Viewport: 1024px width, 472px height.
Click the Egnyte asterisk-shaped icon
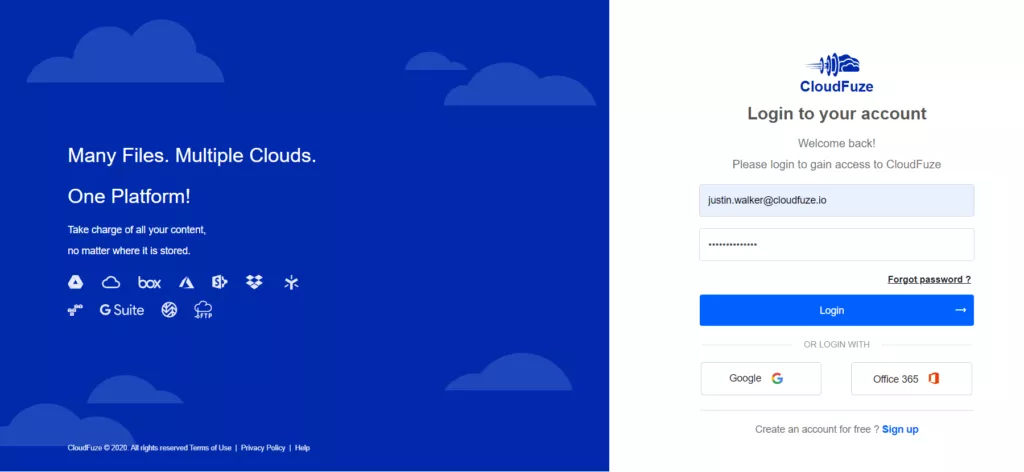[x=291, y=283]
